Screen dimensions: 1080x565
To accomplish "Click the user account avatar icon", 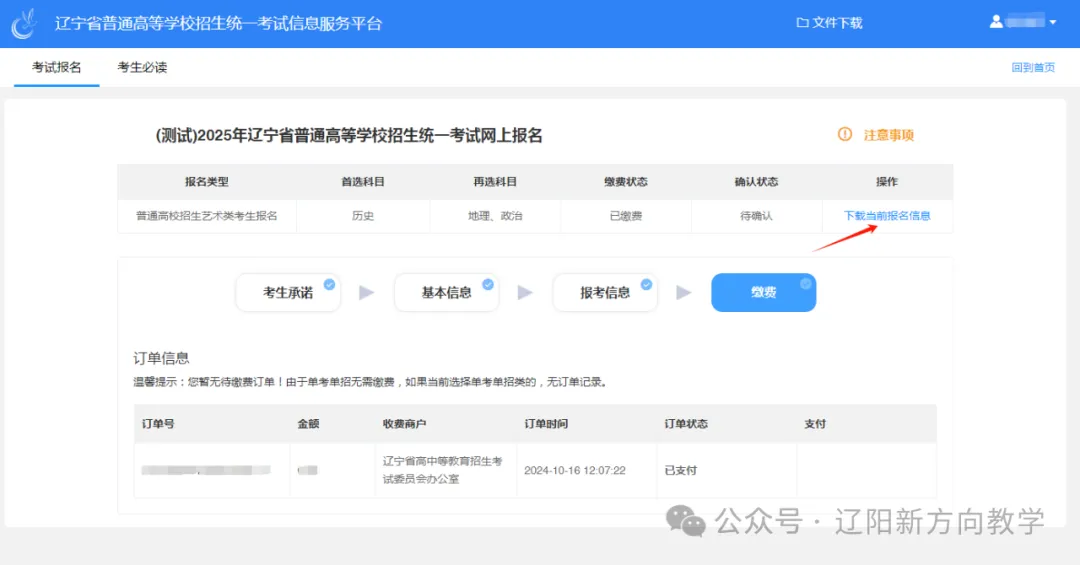I will coord(996,22).
